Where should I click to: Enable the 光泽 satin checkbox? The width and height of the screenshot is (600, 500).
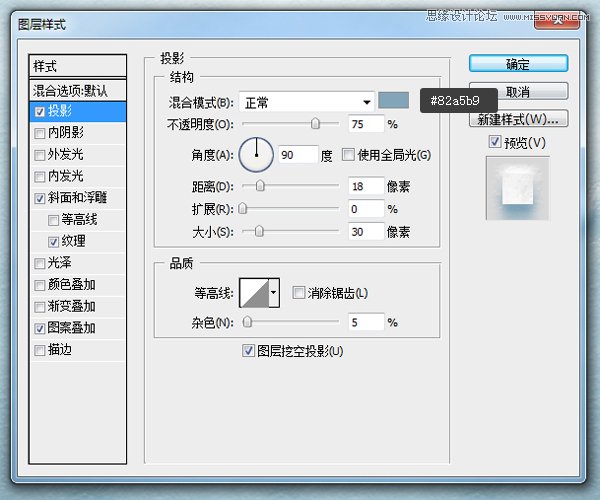(x=40, y=263)
